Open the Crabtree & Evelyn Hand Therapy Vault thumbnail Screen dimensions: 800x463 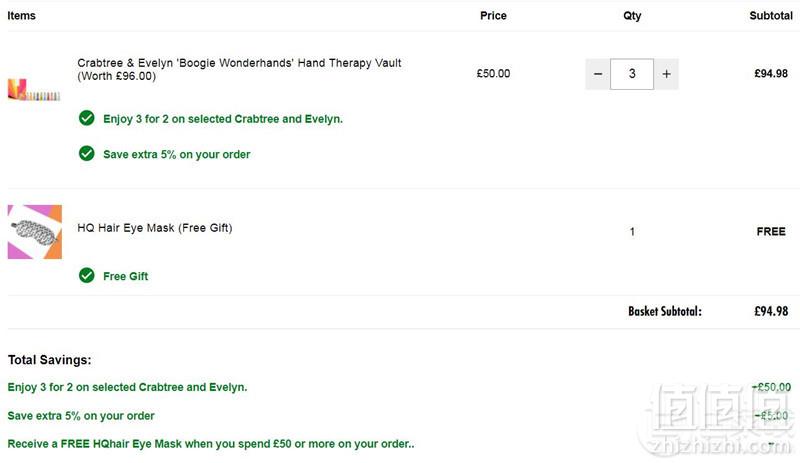(34, 89)
